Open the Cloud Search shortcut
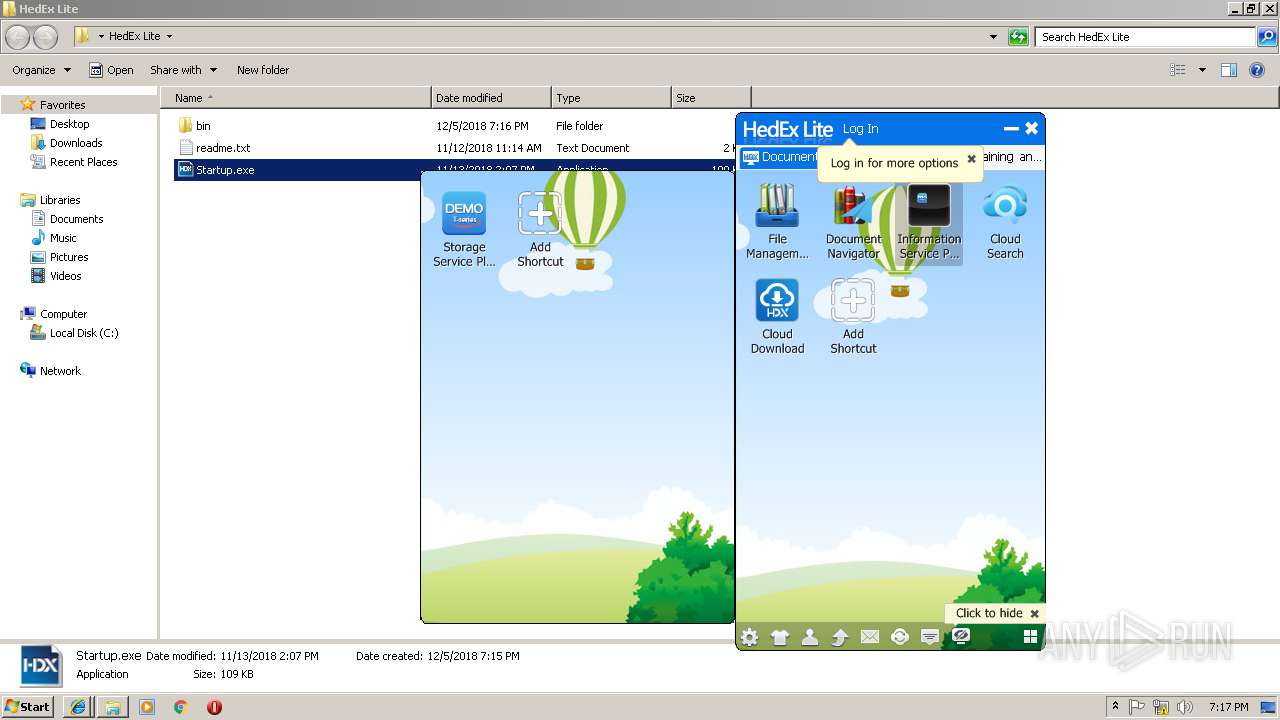This screenshot has width=1280, height=720. pyautogui.click(x=1005, y=221)
